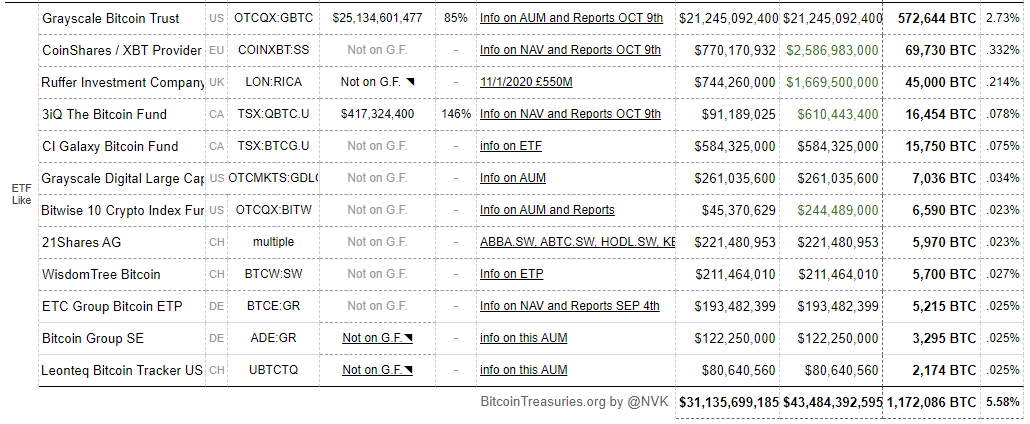Select the Grayscale Bitcoin Trust name cell

point(111,18)
